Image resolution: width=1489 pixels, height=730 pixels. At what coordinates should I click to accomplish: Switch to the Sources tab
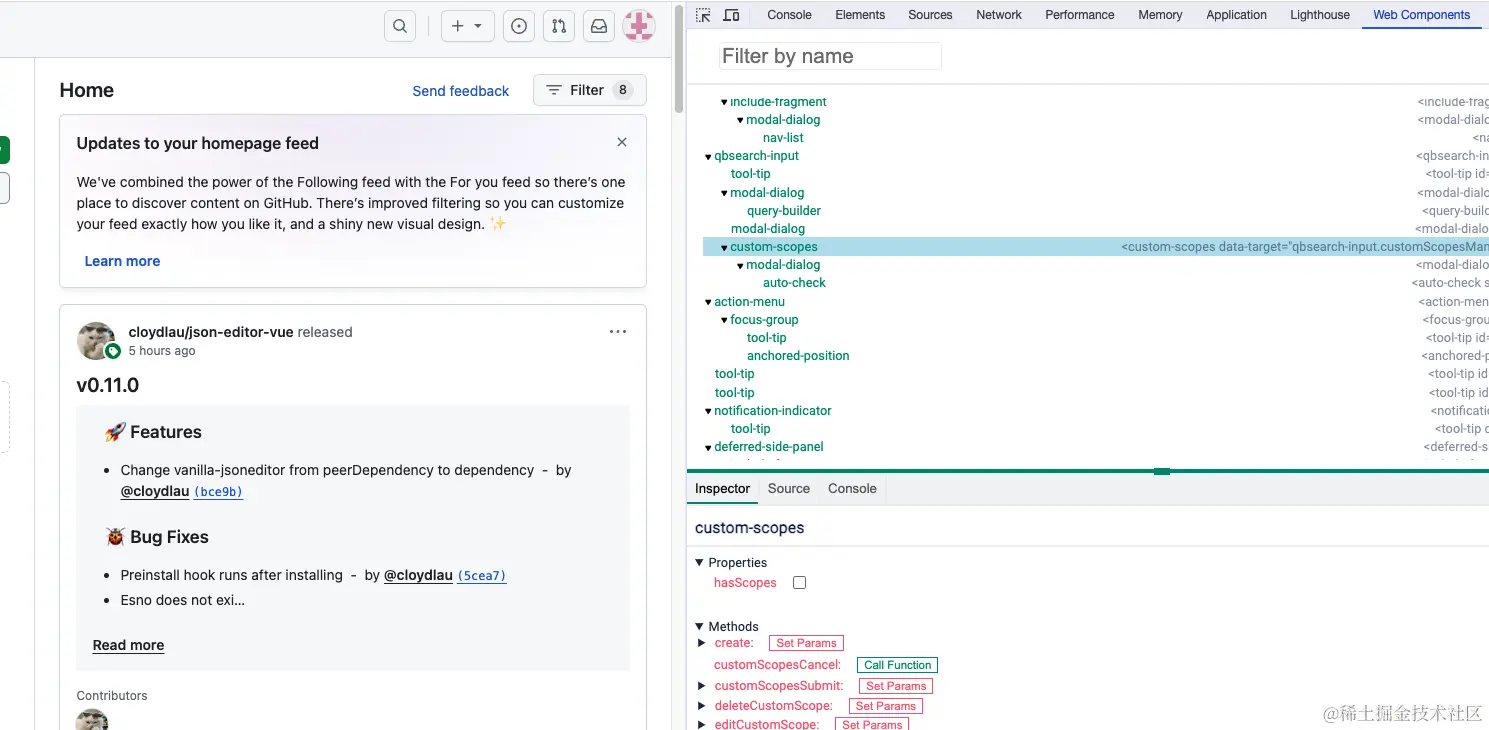click(930, 15)
